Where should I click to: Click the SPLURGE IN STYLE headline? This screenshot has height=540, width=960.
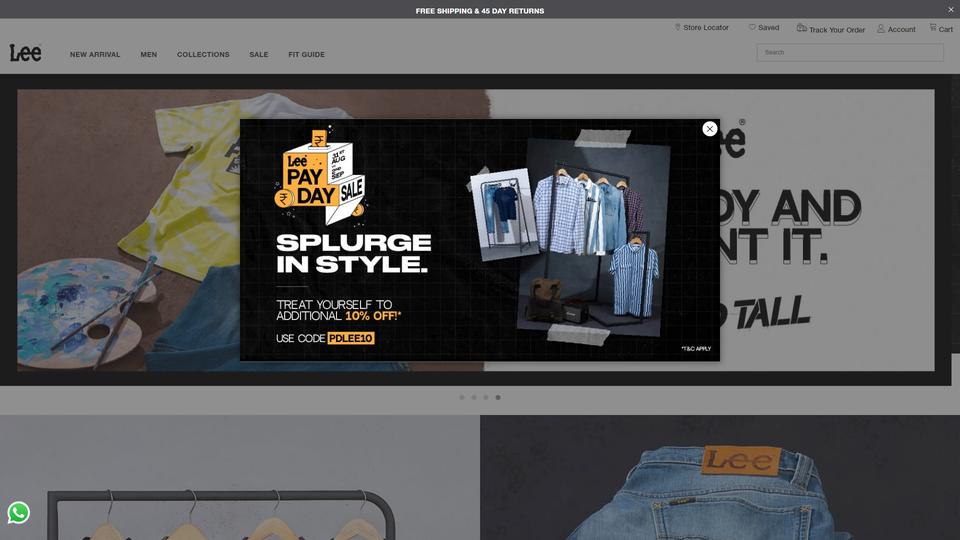click(353, 253)
